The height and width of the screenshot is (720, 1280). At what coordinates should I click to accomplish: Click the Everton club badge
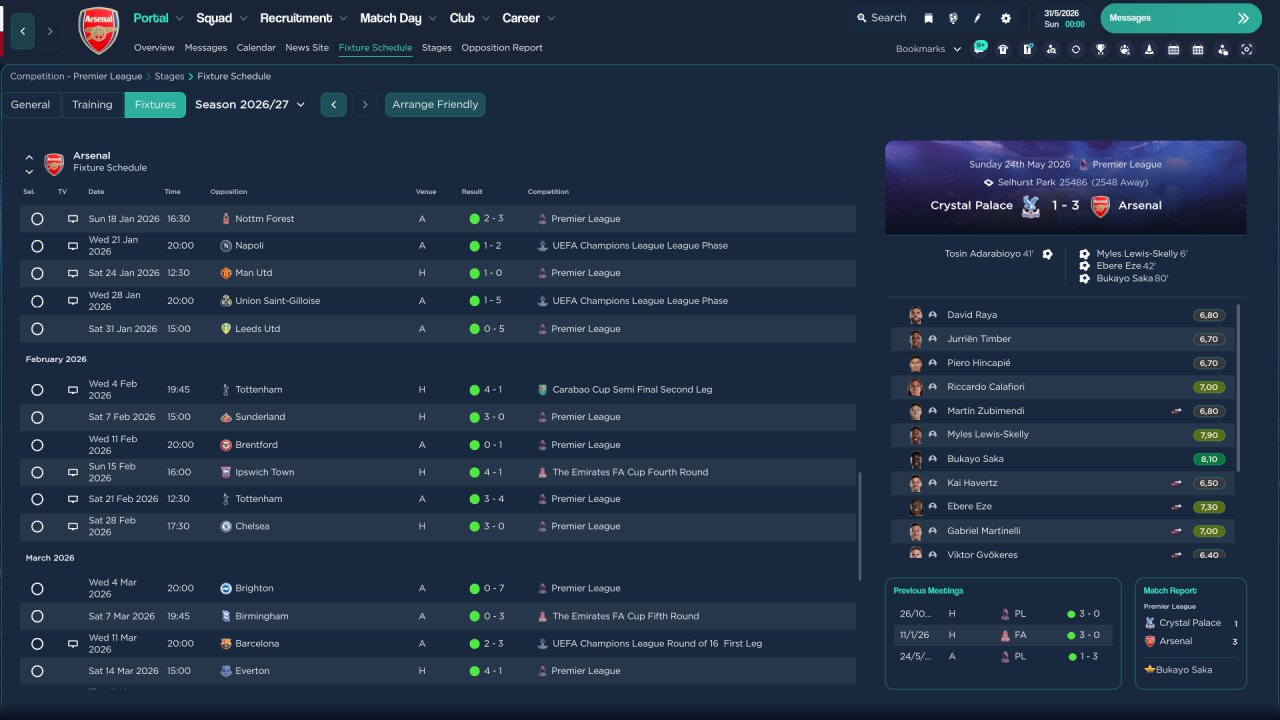tap(226, 671)
